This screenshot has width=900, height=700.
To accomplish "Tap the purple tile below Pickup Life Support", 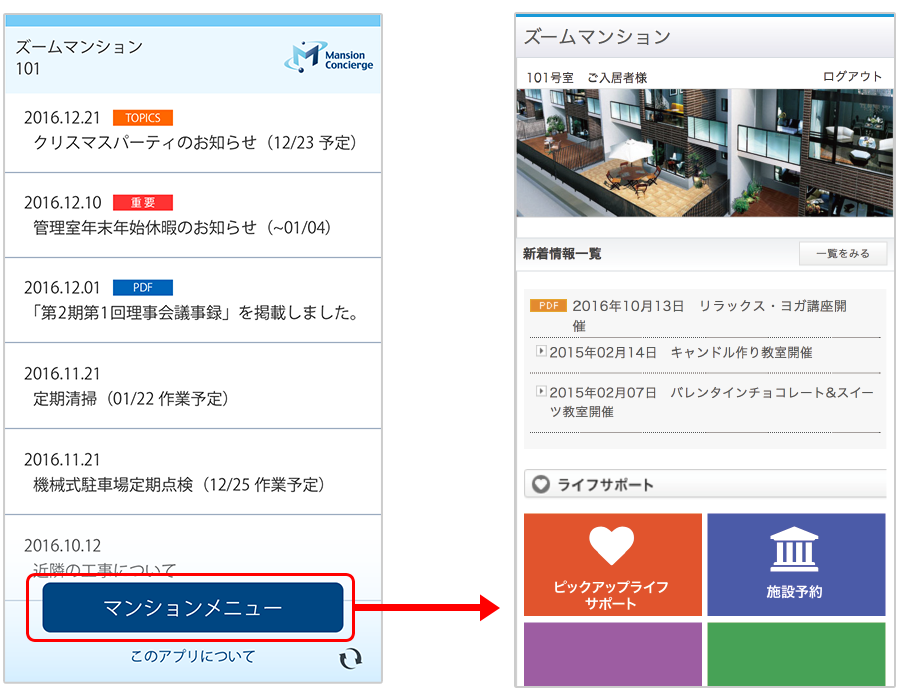I will 612,653.
